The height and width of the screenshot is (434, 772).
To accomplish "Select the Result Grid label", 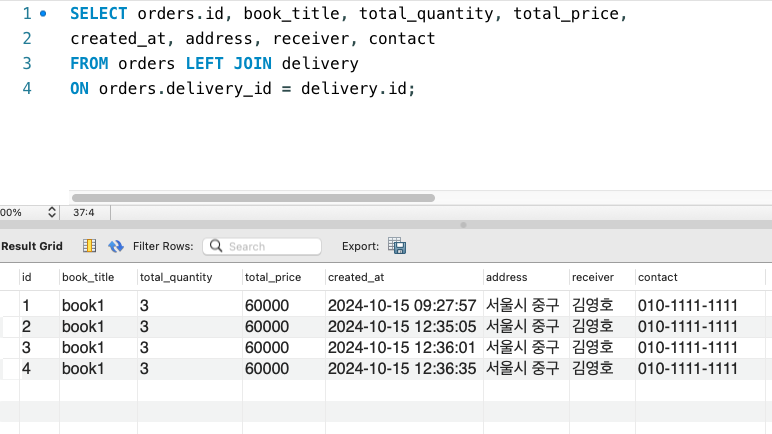I will pos(32,246).
